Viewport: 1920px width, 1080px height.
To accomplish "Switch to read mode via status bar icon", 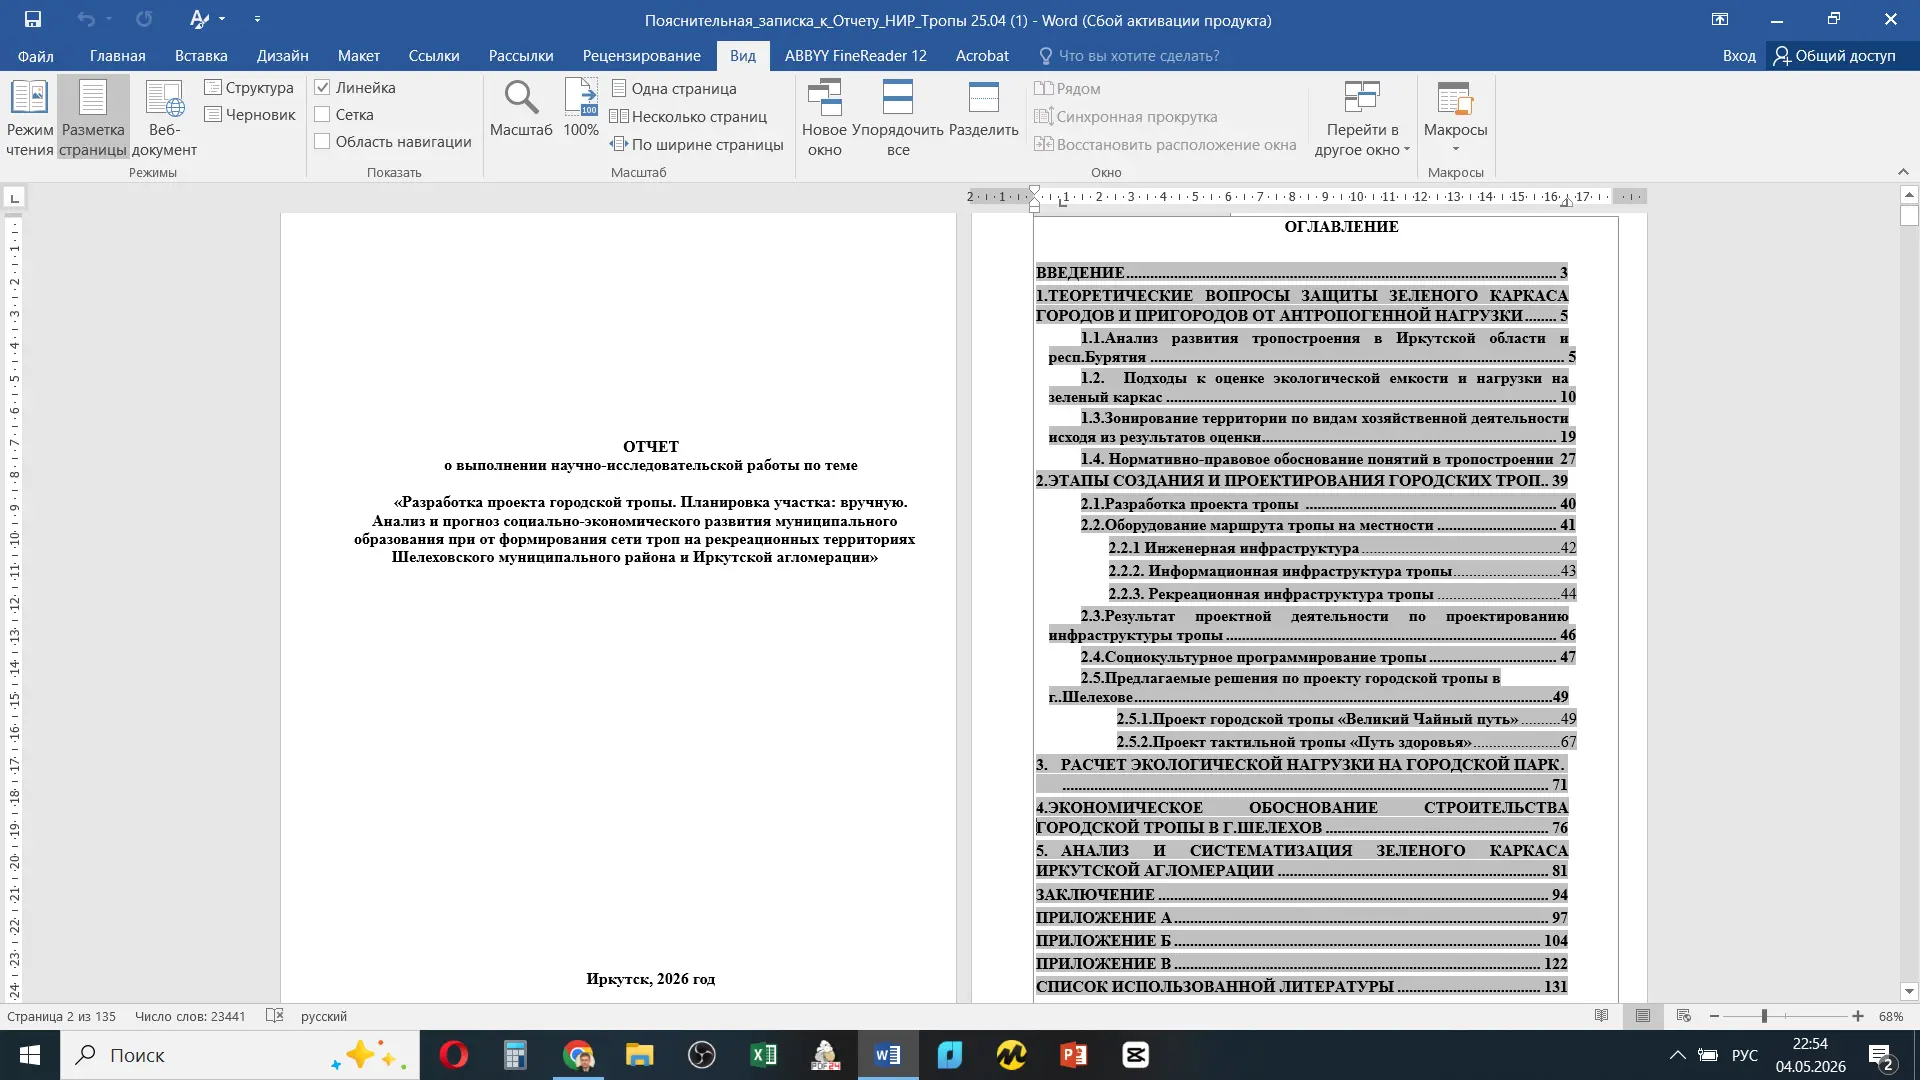I will click(1602, 1016).
